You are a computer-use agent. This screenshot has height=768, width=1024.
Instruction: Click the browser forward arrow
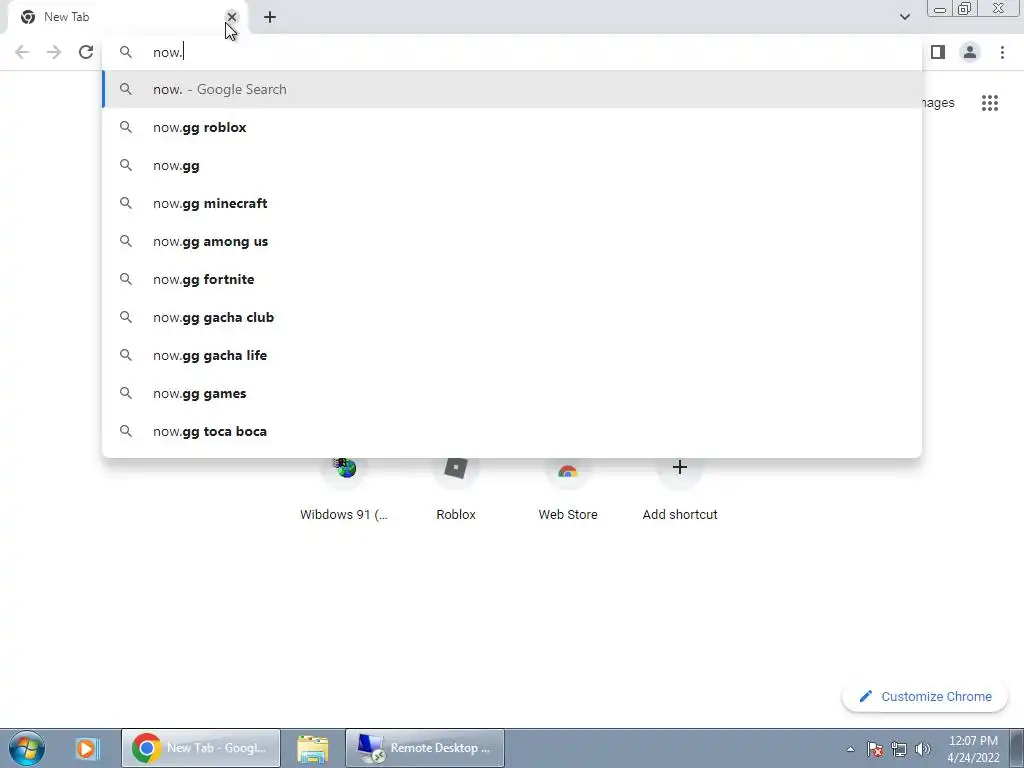click(x=54, y=52)
